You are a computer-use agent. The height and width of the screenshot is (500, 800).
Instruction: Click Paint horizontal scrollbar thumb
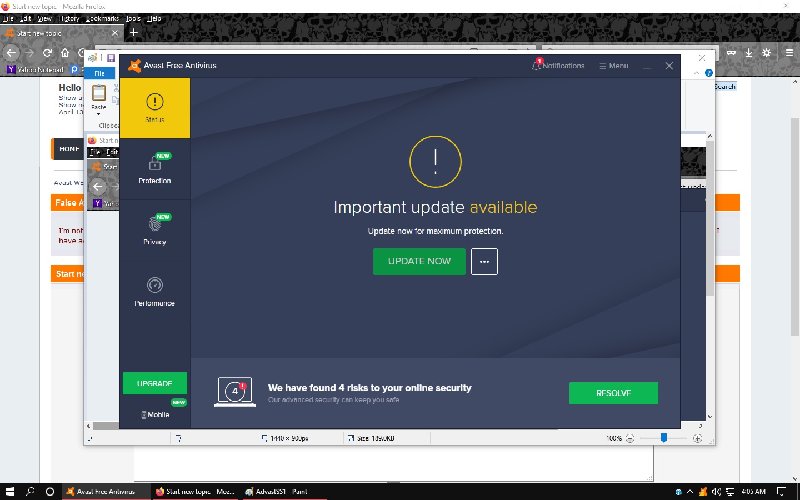[x=106, y=426]
